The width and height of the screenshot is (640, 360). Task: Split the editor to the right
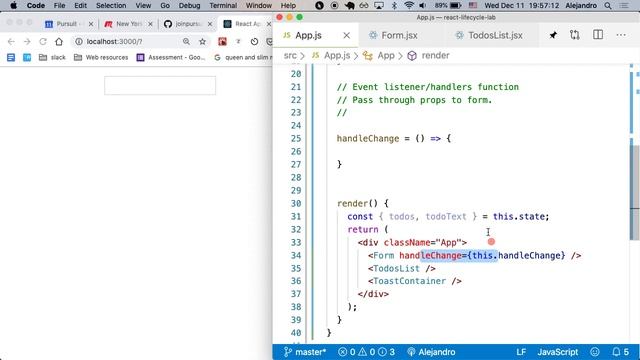[x=598, y=35]
